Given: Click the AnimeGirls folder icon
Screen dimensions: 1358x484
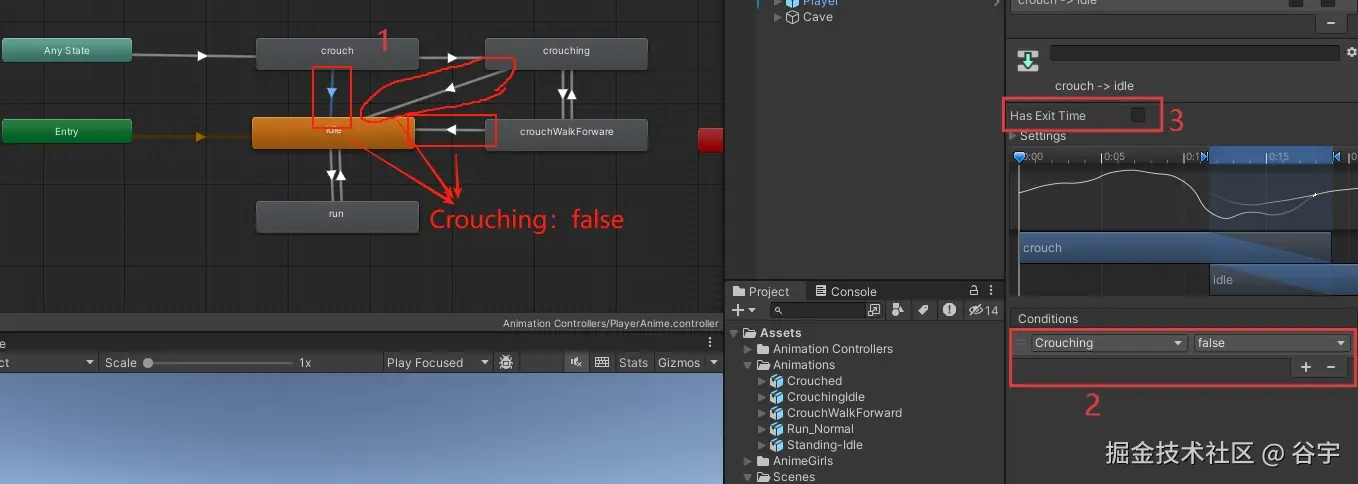Looking at the screenshot, I should pyautogui.click(x=763, y=461).
